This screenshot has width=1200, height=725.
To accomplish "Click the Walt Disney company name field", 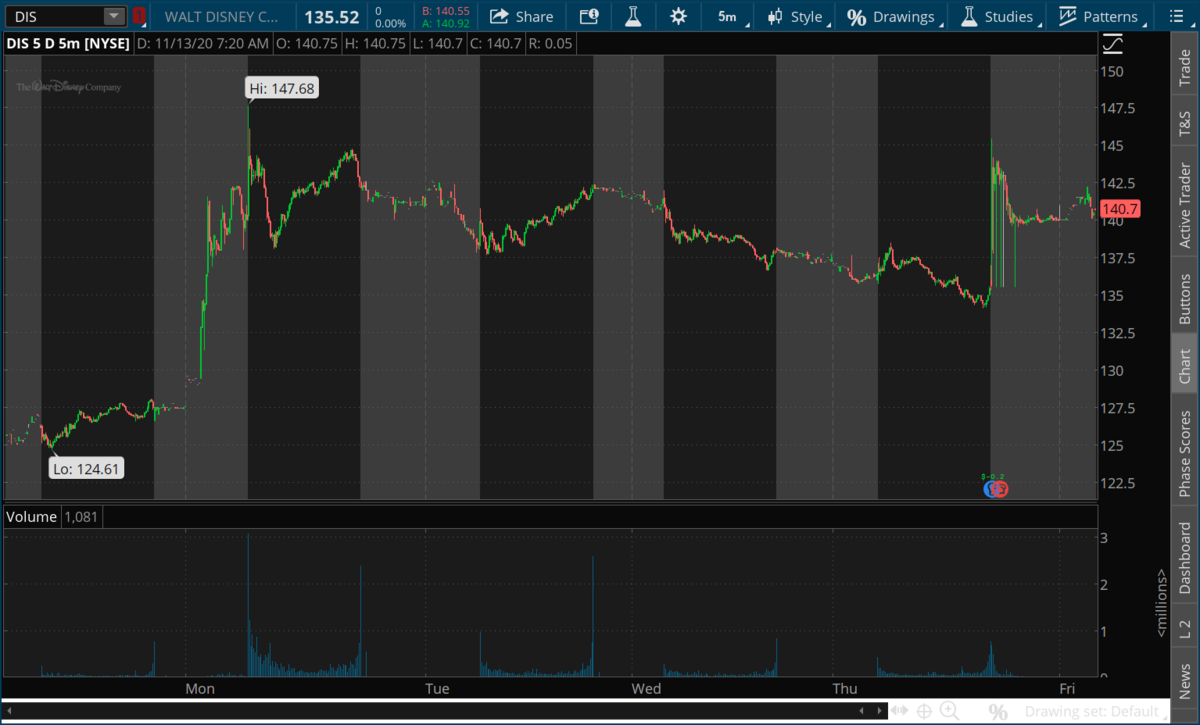I will tap(222, 16).
